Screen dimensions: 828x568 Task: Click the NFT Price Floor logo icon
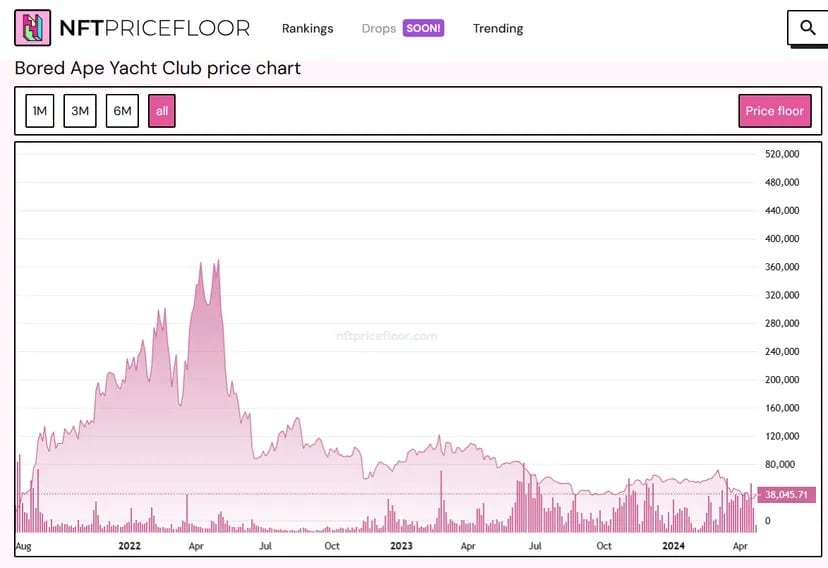coord(33,28)
